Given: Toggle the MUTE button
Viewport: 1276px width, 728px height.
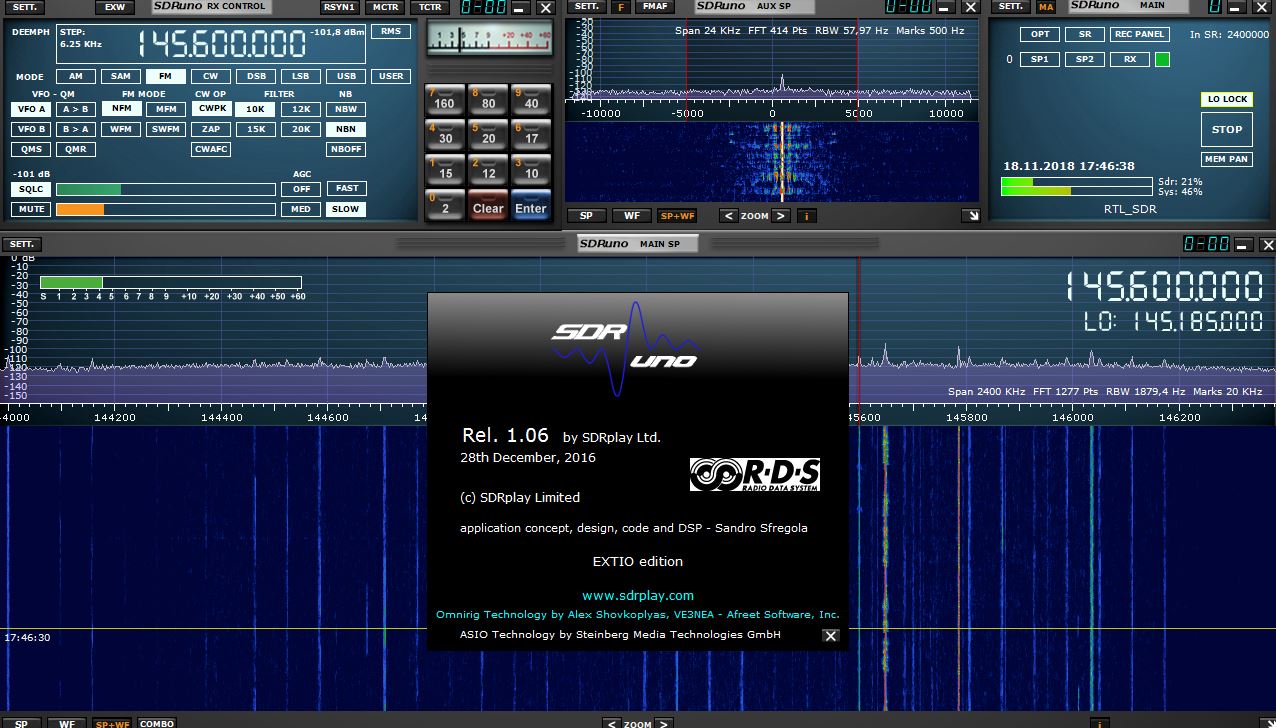Looking at the screenshot, I should click(31, 209).
